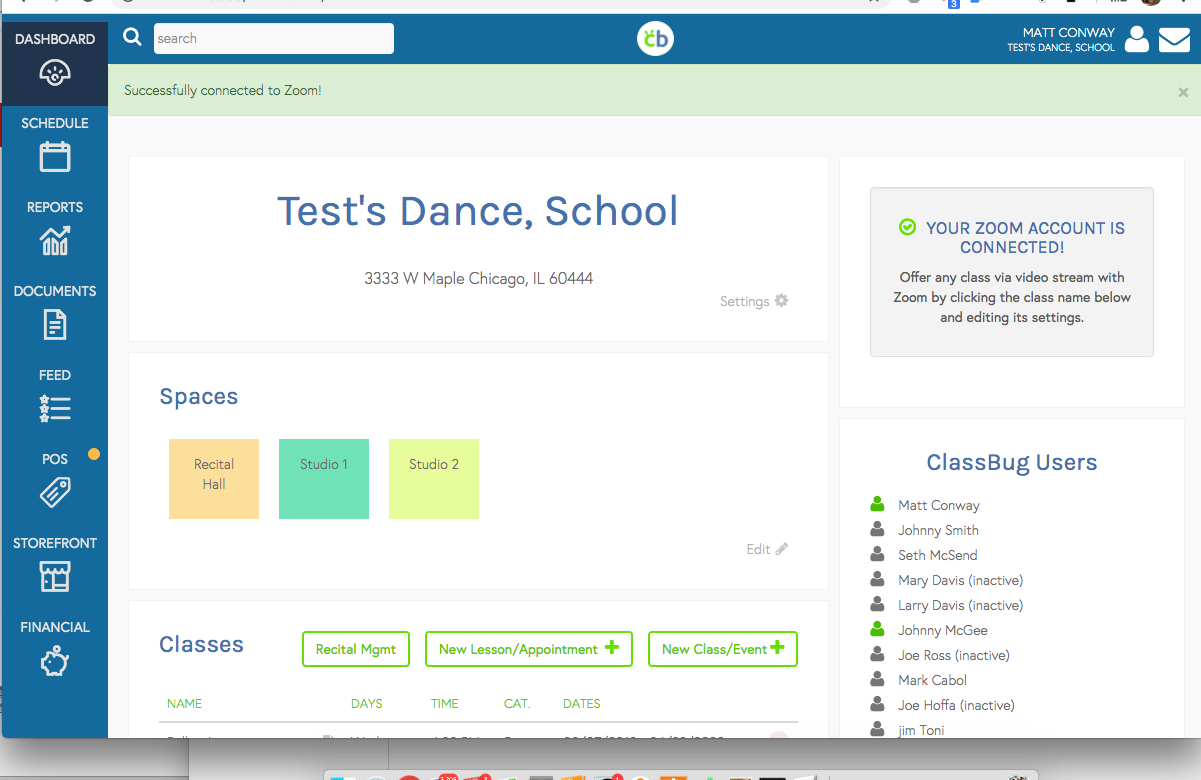Click the magnifying glass search icon
Screen dimensions: 1201x780
point(132,38)
